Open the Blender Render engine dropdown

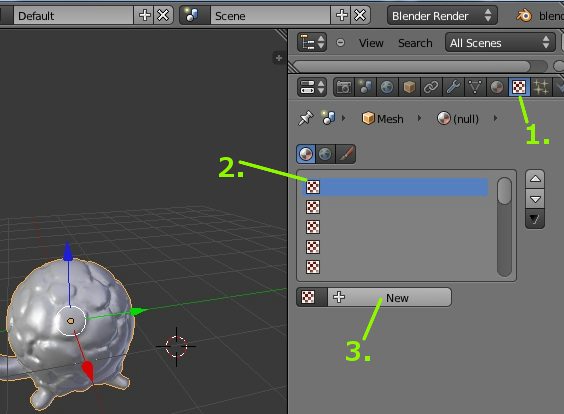442,16
